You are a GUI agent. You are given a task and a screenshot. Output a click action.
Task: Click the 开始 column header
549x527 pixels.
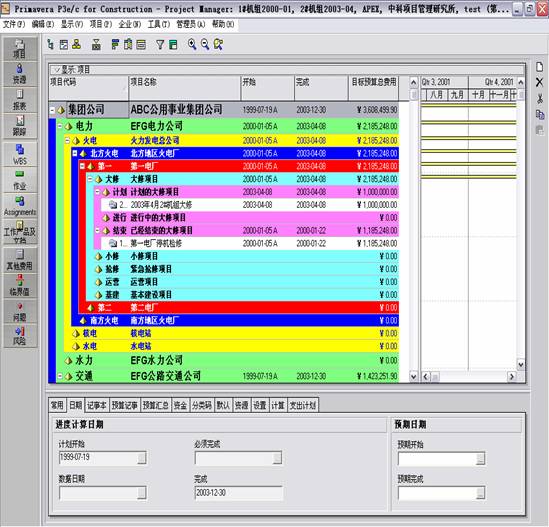267,88
